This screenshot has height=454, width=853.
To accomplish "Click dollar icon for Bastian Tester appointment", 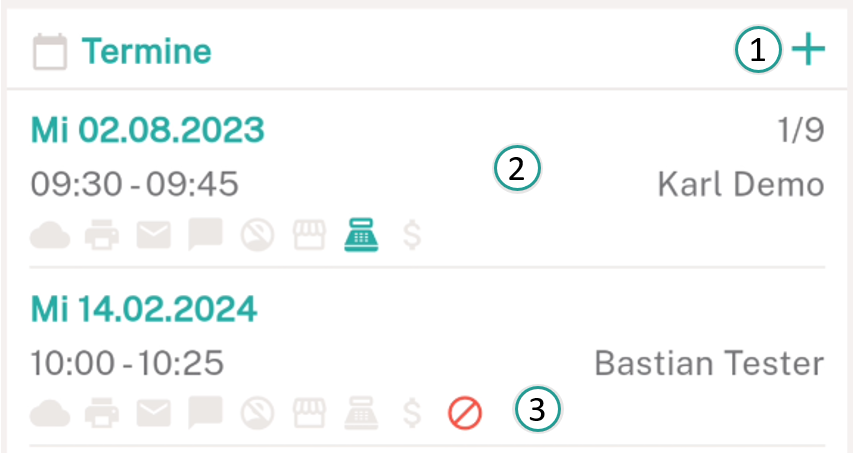I will tap(412, 413).
